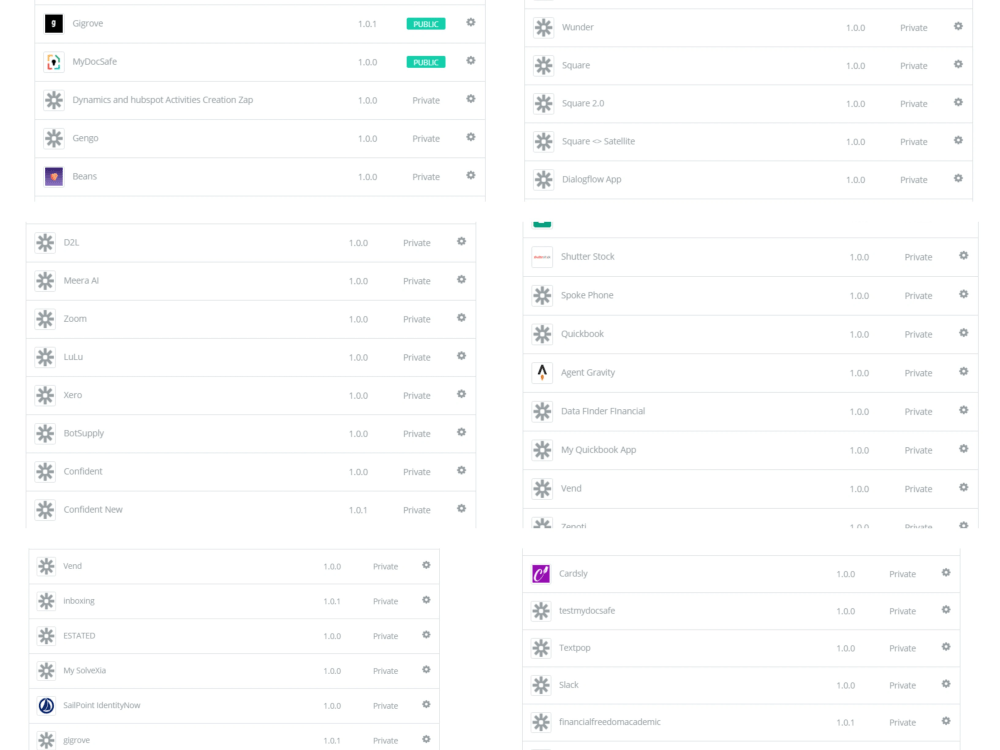Open the testmydocsafe app

pyautogui.click(x=587, y=610)
